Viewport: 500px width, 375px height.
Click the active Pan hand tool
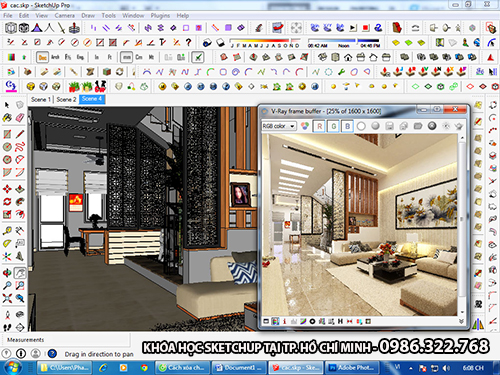click(x=20, y=273)
